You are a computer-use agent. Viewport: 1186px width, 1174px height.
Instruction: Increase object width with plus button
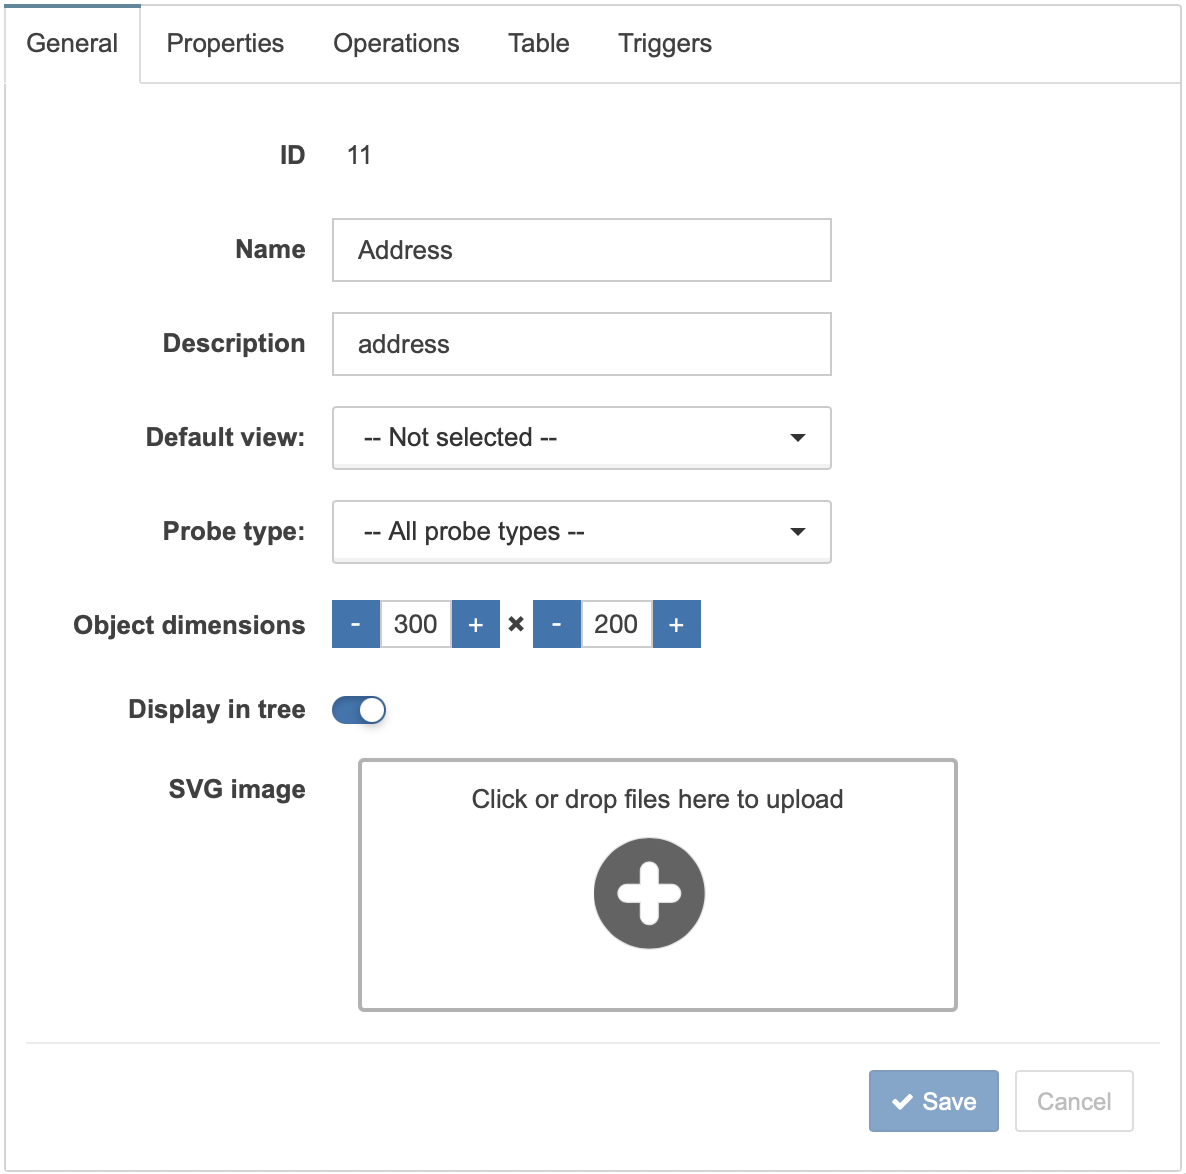click(476, 624)
